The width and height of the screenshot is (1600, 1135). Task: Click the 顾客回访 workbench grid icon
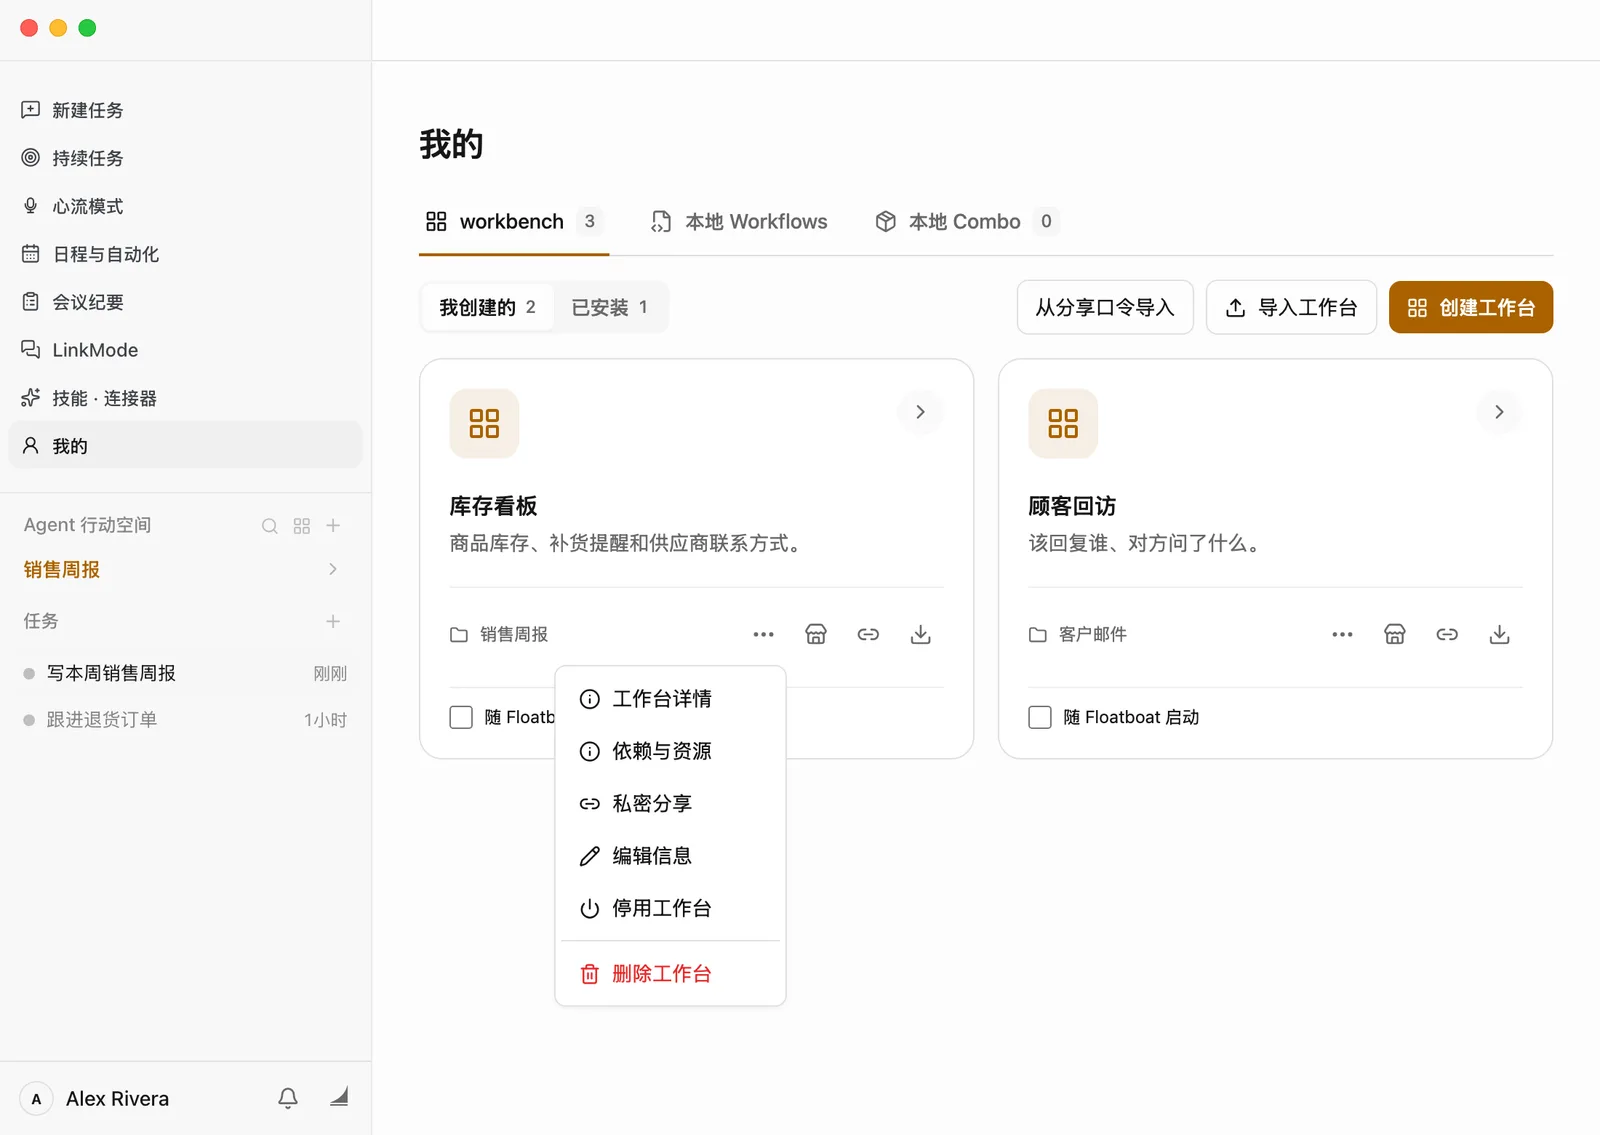coord(1063,423)
